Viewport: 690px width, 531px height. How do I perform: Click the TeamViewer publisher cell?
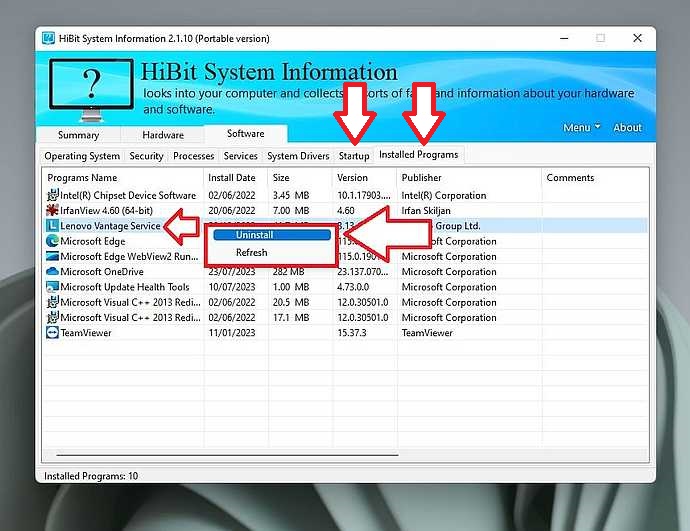click(x=427, y=333)
